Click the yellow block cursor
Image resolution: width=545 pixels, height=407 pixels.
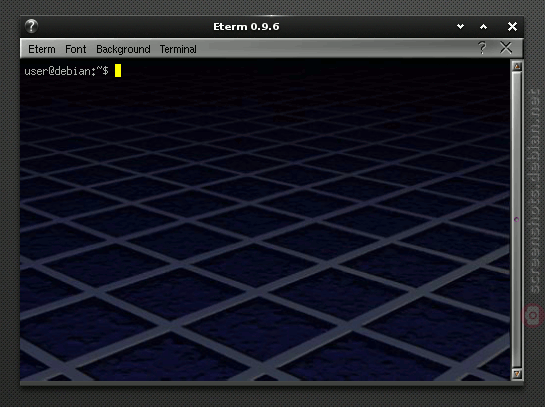(118, 71)
